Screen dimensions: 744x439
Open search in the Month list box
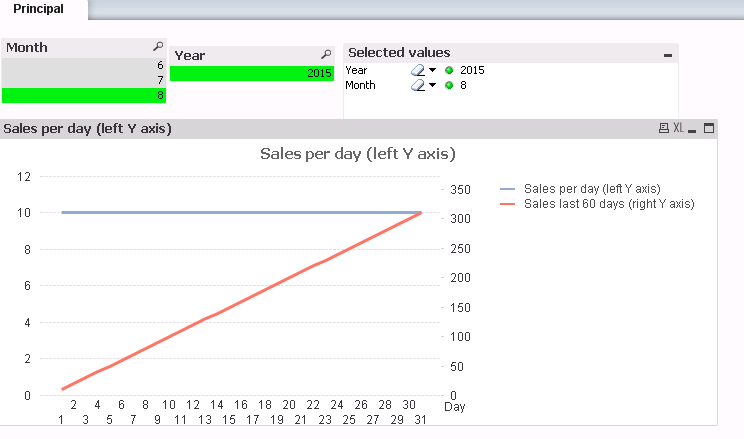(157, 47)
